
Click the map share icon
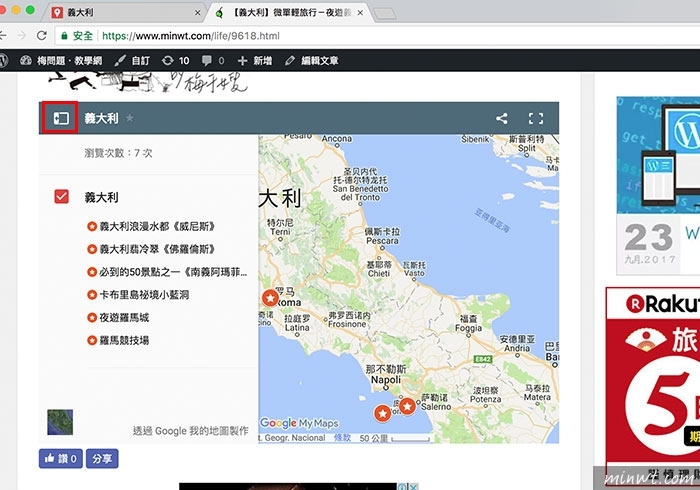tap(502, 118)
